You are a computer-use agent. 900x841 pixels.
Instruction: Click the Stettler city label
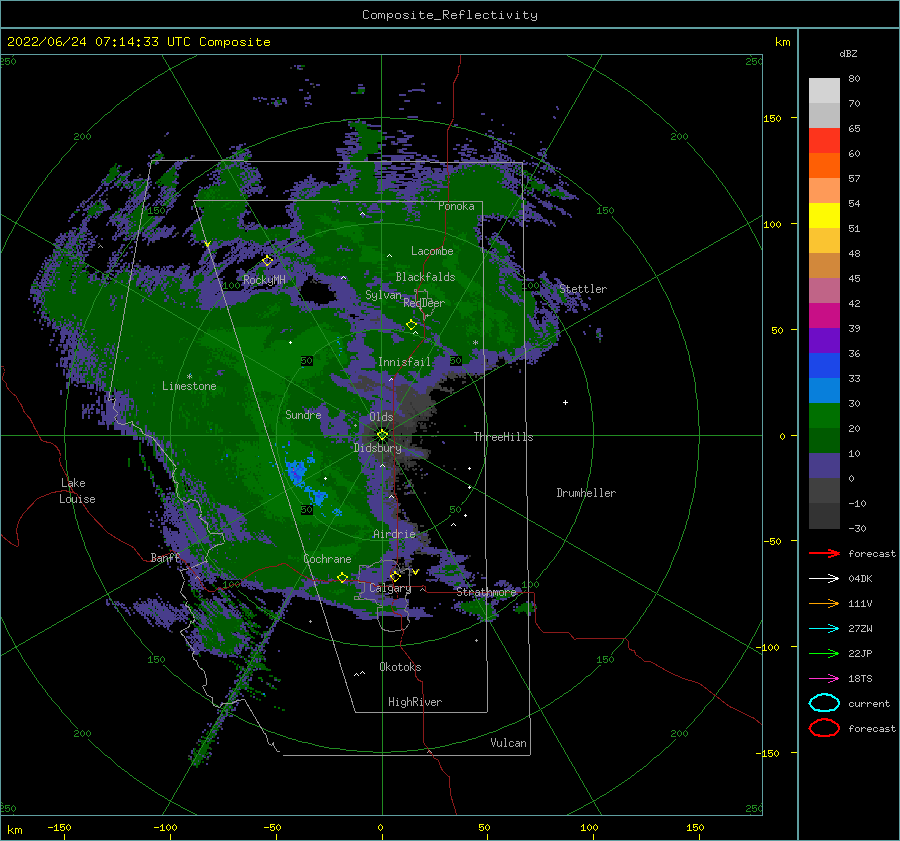pyautogui.click(x=583, y=289)
